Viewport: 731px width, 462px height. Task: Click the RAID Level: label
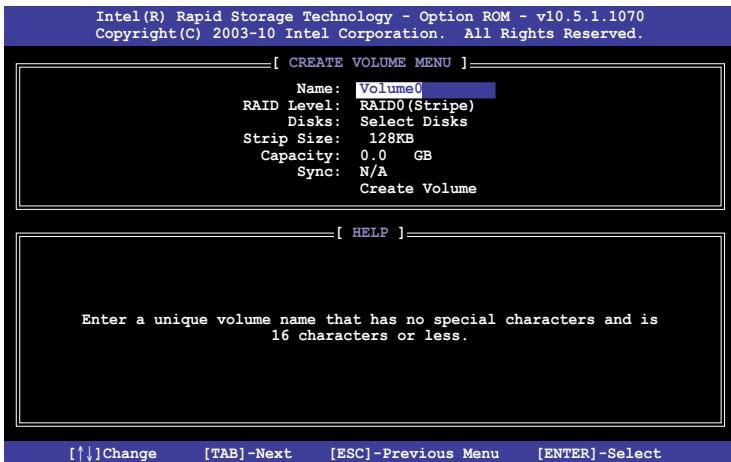pos(291,106)
